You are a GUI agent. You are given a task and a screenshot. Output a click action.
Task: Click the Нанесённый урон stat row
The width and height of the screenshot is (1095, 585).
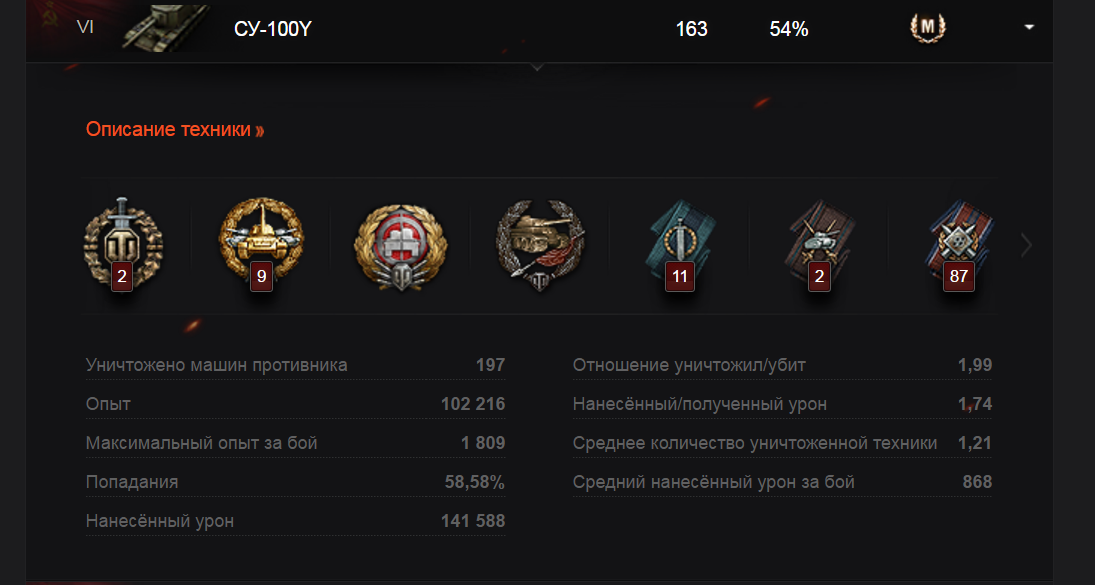(295, 521)
